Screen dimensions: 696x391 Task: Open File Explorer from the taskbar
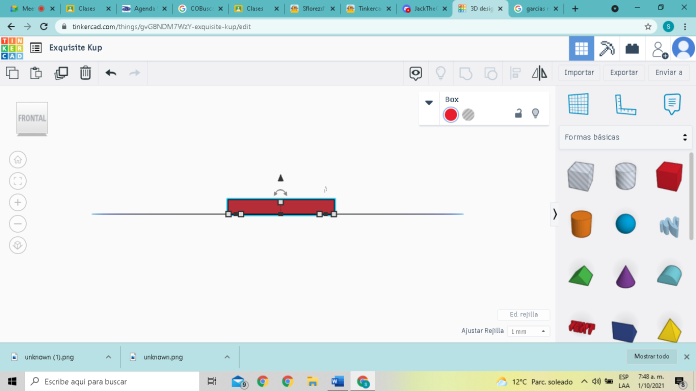tap(312, 381)
